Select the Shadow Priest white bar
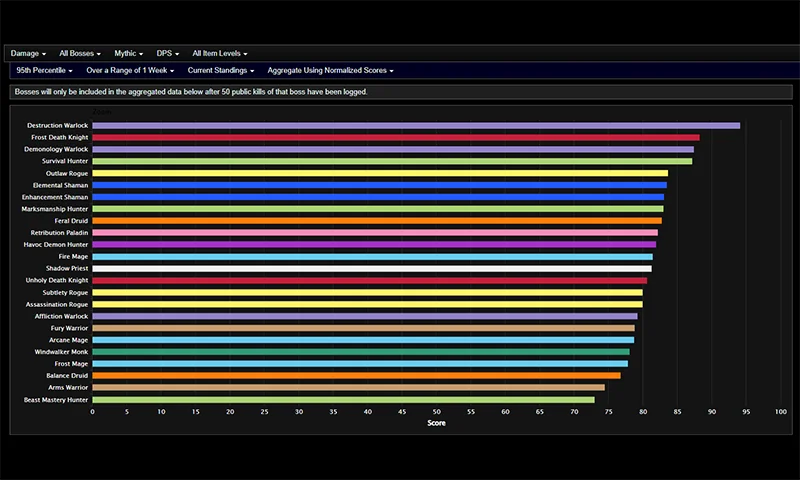Image resolution: width=800 pixels, height=480 pixels. click(372, 268)
